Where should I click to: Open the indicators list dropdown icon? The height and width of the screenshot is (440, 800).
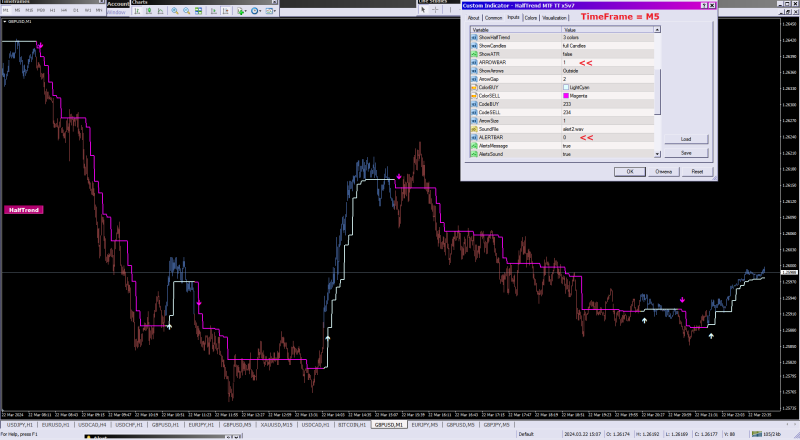[242, 11]
